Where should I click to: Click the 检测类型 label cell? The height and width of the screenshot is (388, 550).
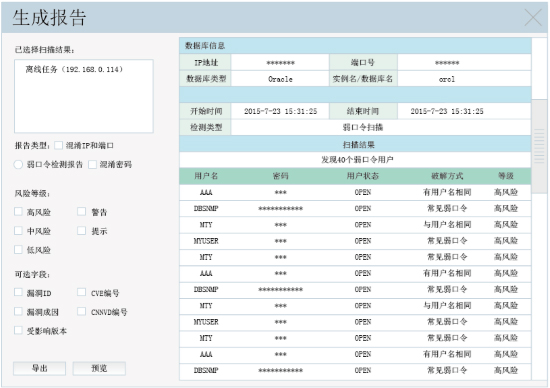click(x=205, y=127)
